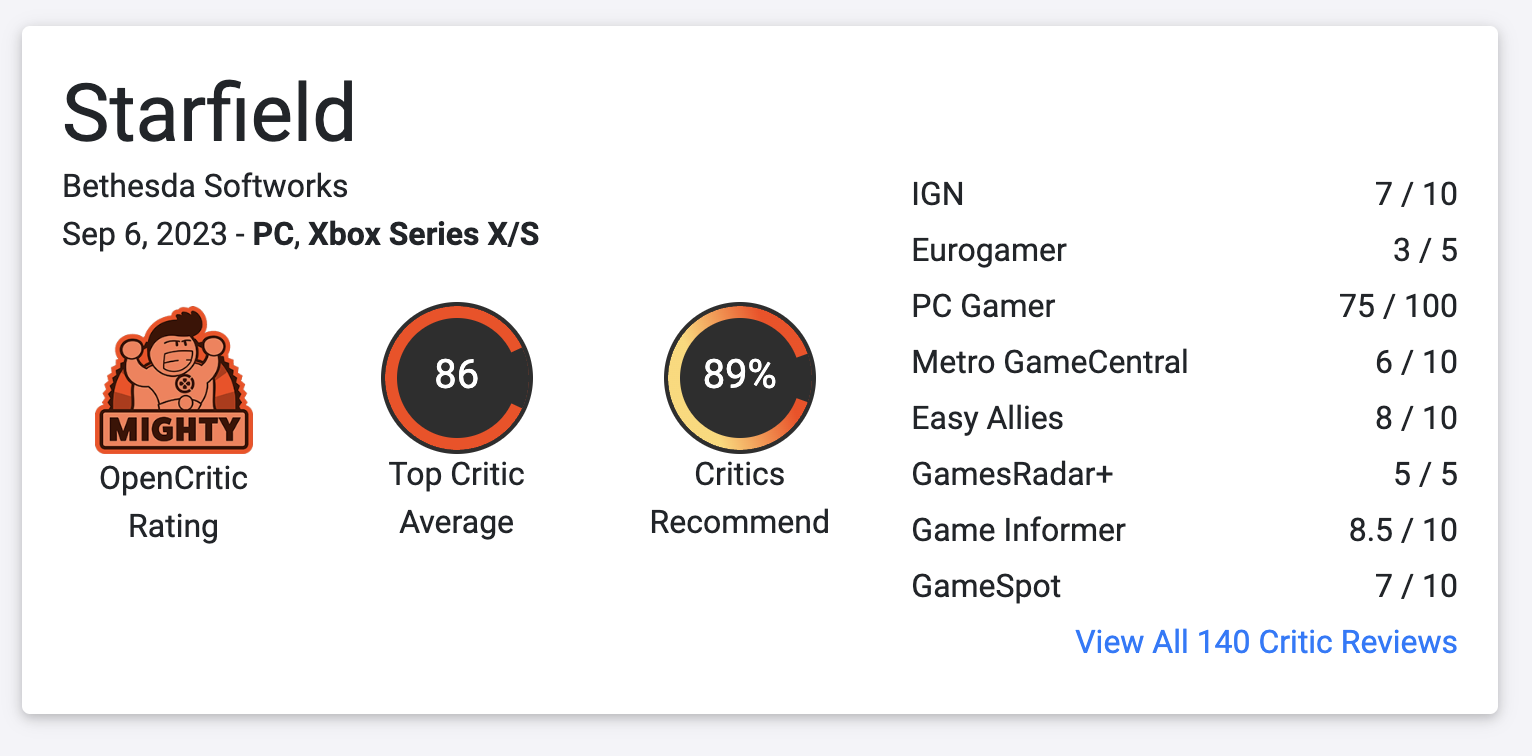Viewport: 1532px width, 756px height.
Task: Select the Bethesda Softworks publisher name
Action: (x=205, y=186)
